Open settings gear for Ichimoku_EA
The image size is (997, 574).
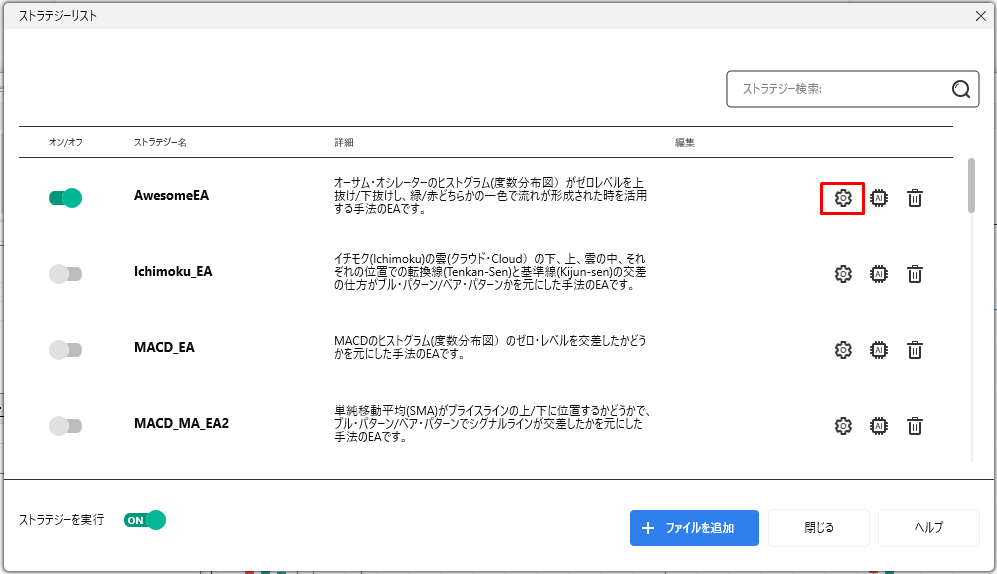pos(842,274)
